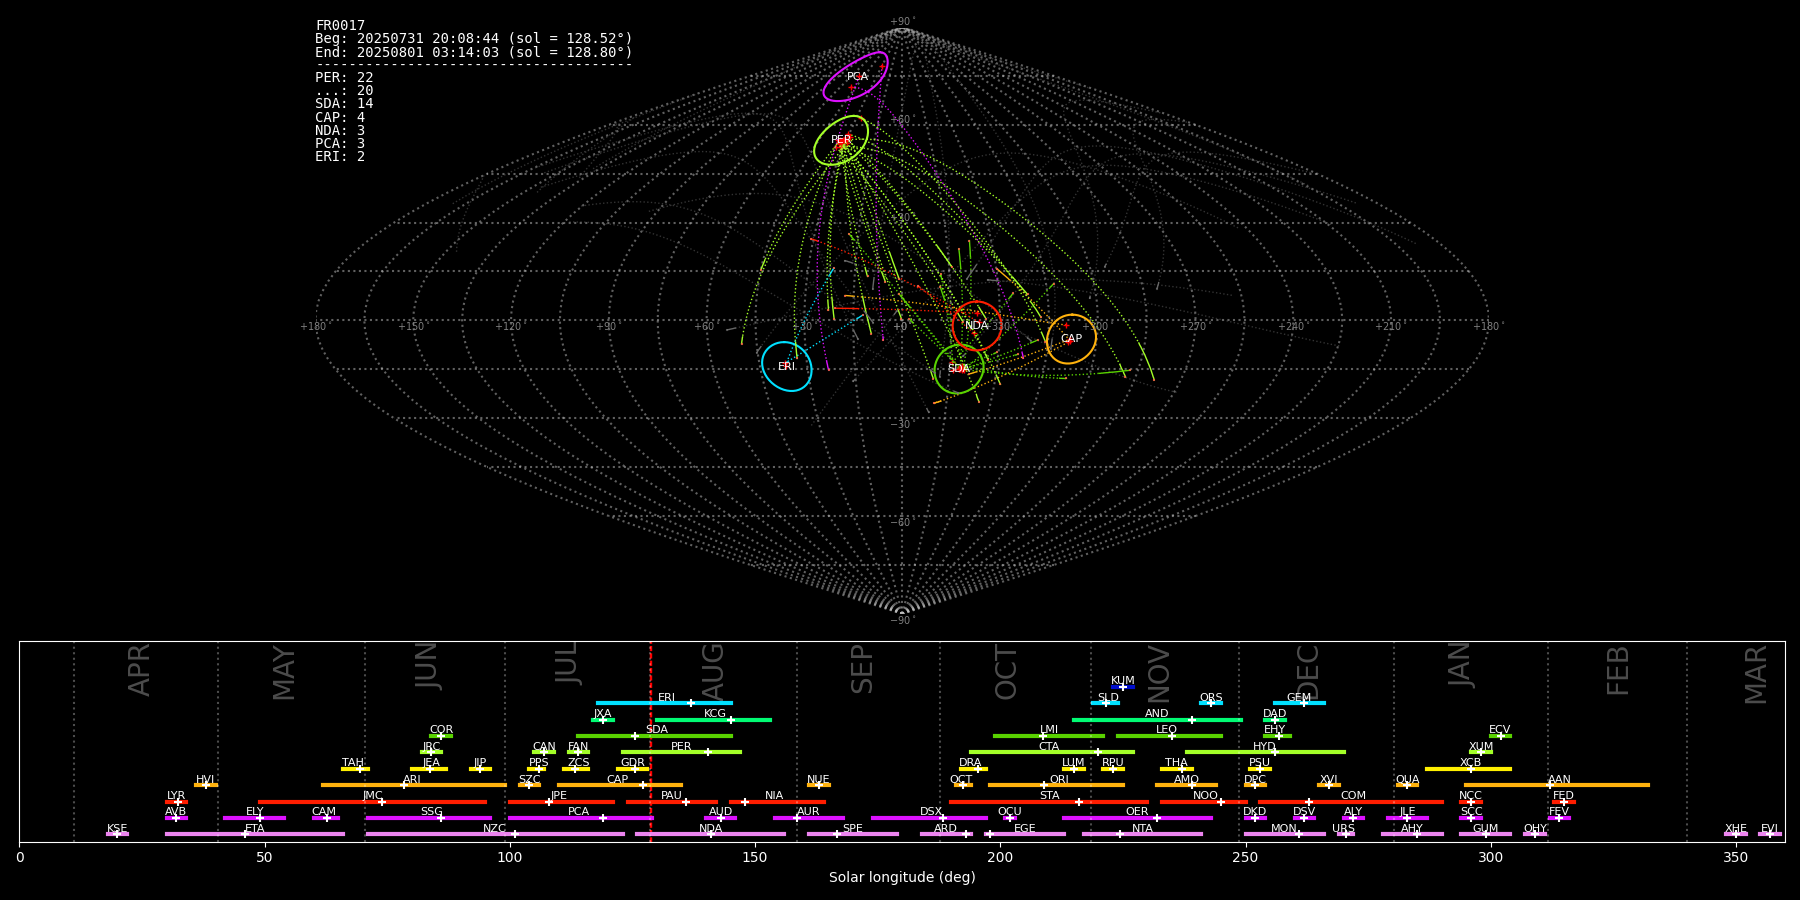This screenshot has height=900, width=1800.
Task: Click the green ECV shower bar
Action: 1500,736
